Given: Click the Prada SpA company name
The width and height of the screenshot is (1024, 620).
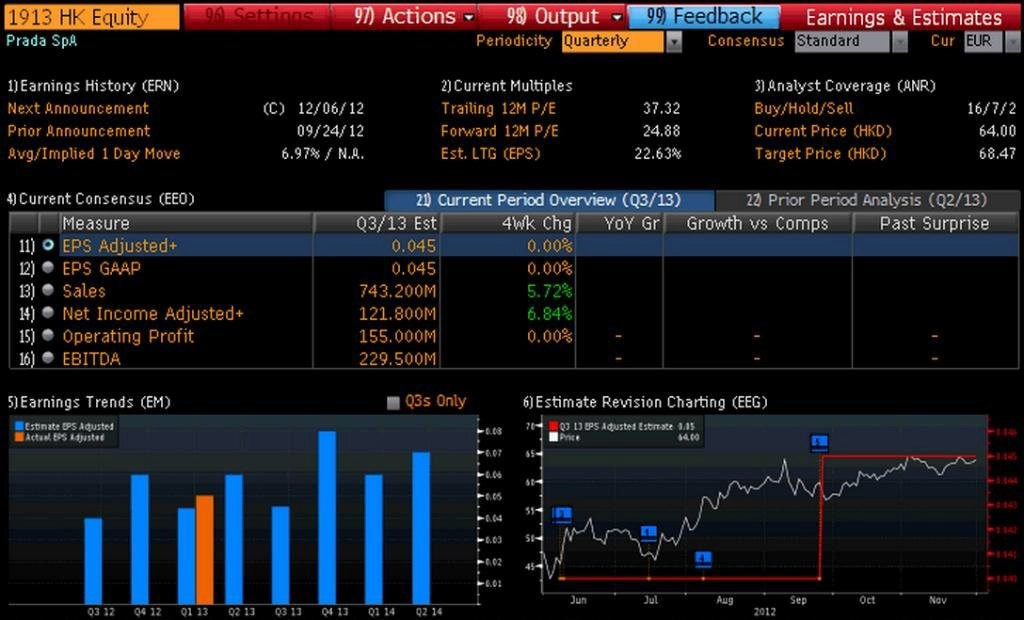Looking at the screenshot, I should (x=41, y=41).
